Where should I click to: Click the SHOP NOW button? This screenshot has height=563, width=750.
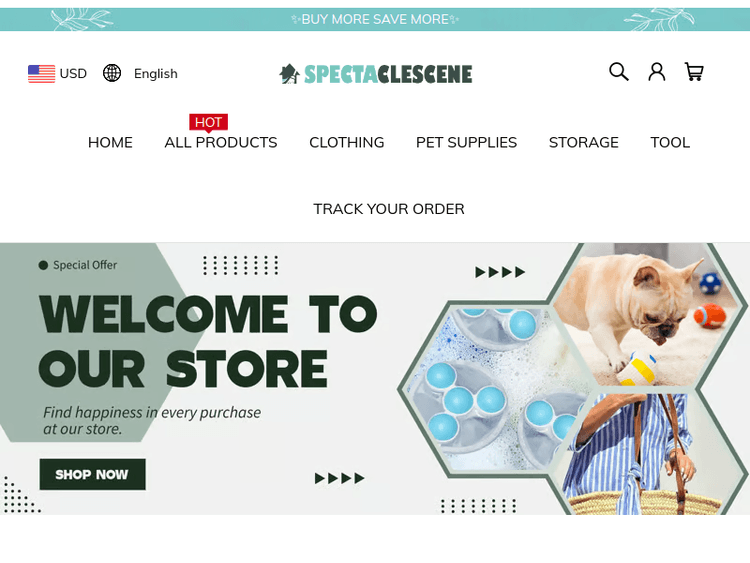coord(92,474)
